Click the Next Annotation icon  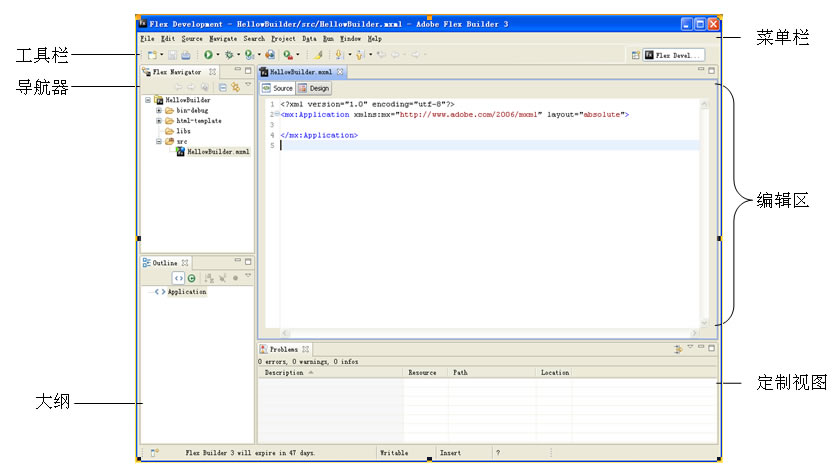[339, 55]
